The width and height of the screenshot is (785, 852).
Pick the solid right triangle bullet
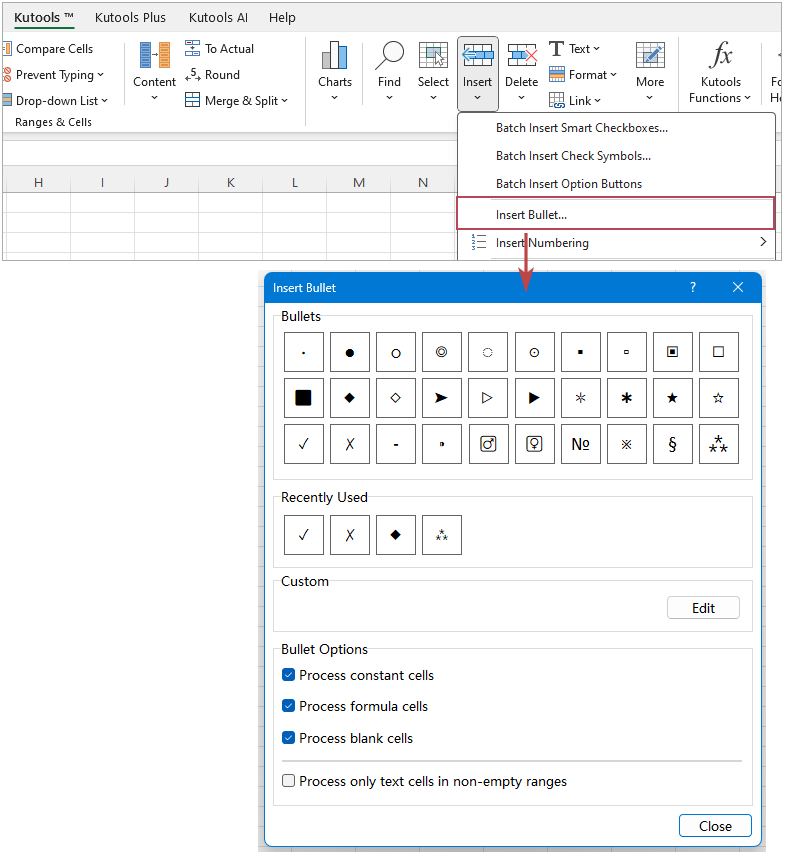coord(535,398)
